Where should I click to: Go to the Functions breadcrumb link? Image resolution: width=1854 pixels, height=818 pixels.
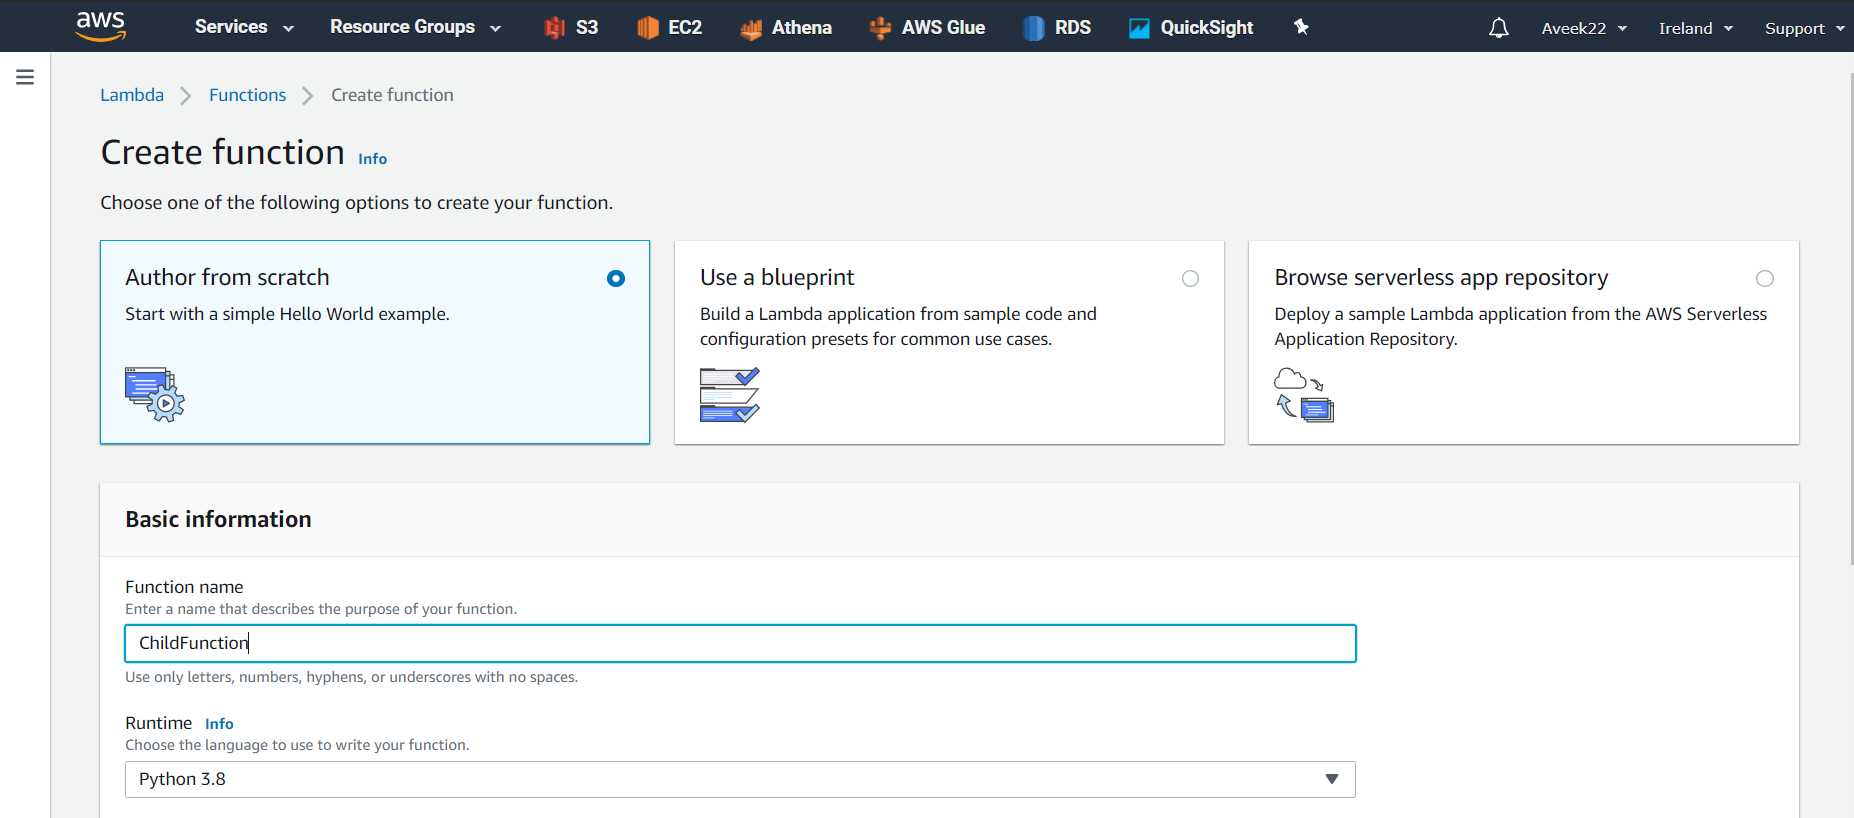point(247,95)
